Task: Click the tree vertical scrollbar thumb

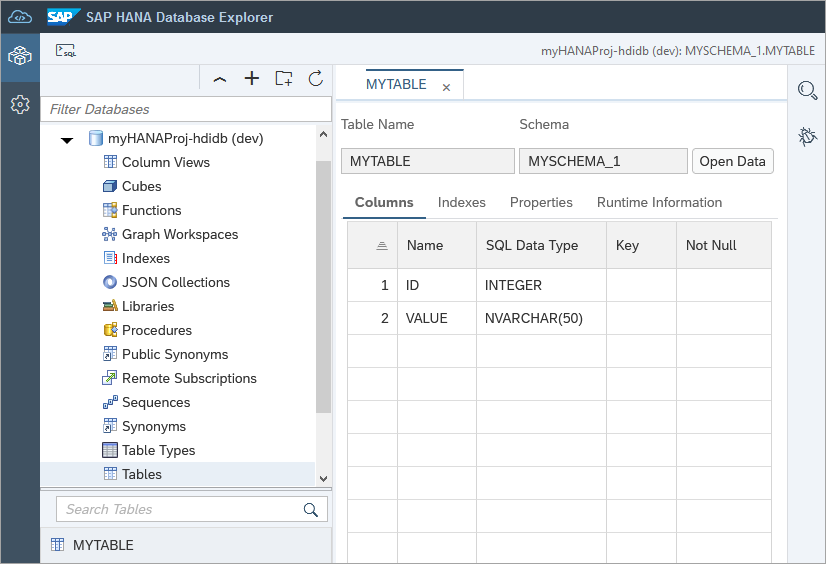Action: pyautogui.click(x=323, y=287)
